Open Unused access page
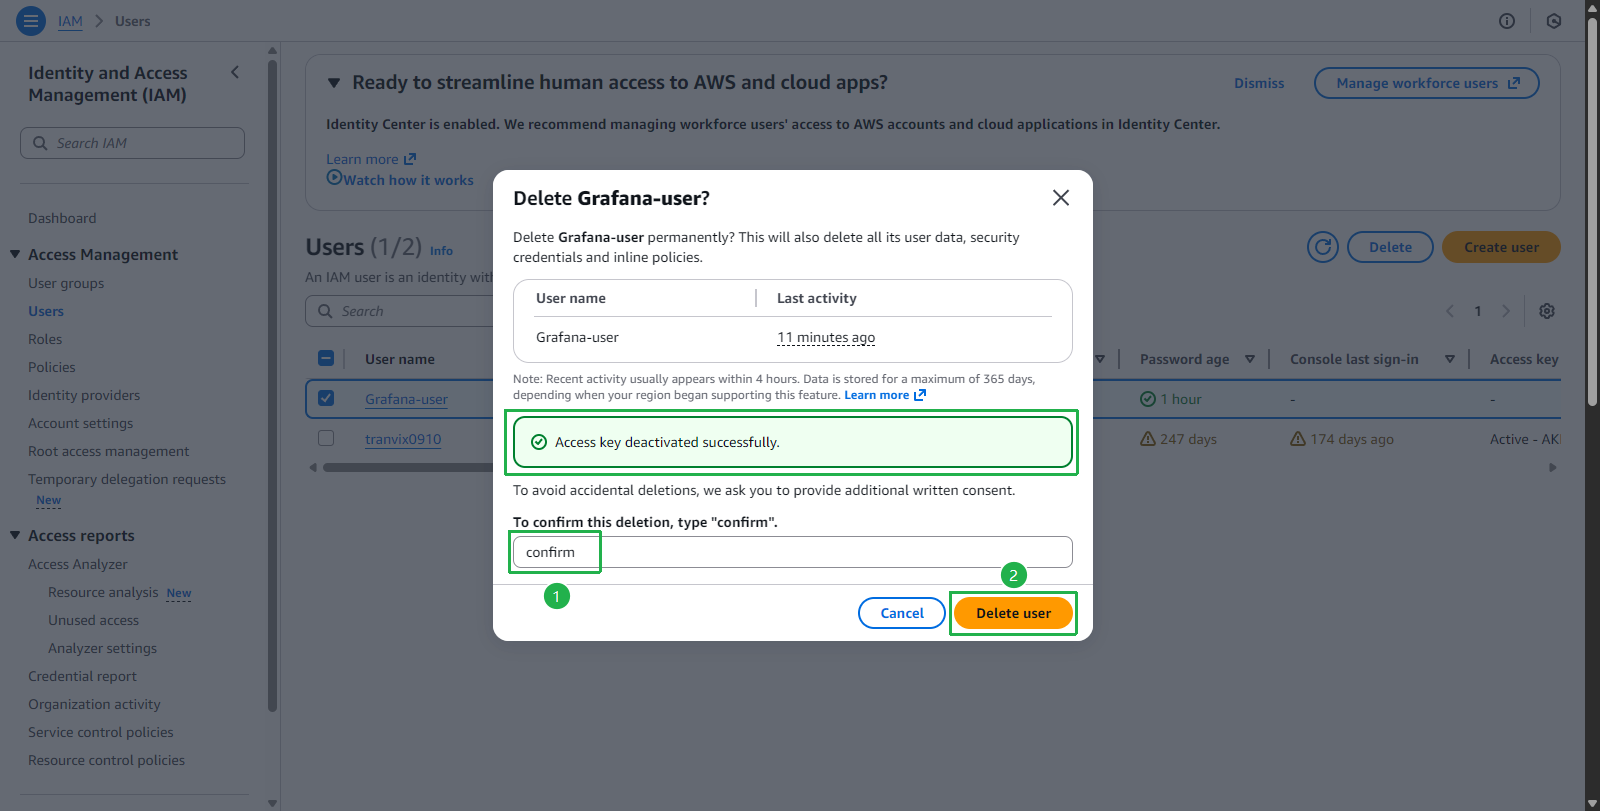1600x811 pixels. point(93,620)
